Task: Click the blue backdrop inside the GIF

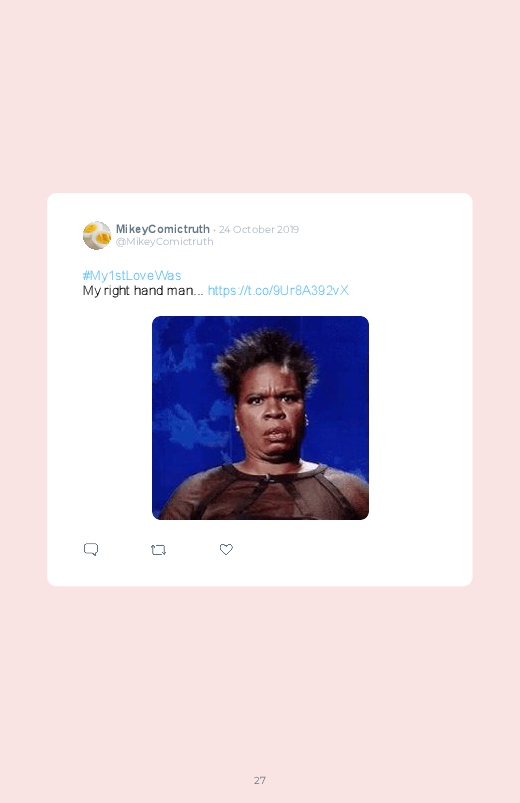Action: pos(184,389)
